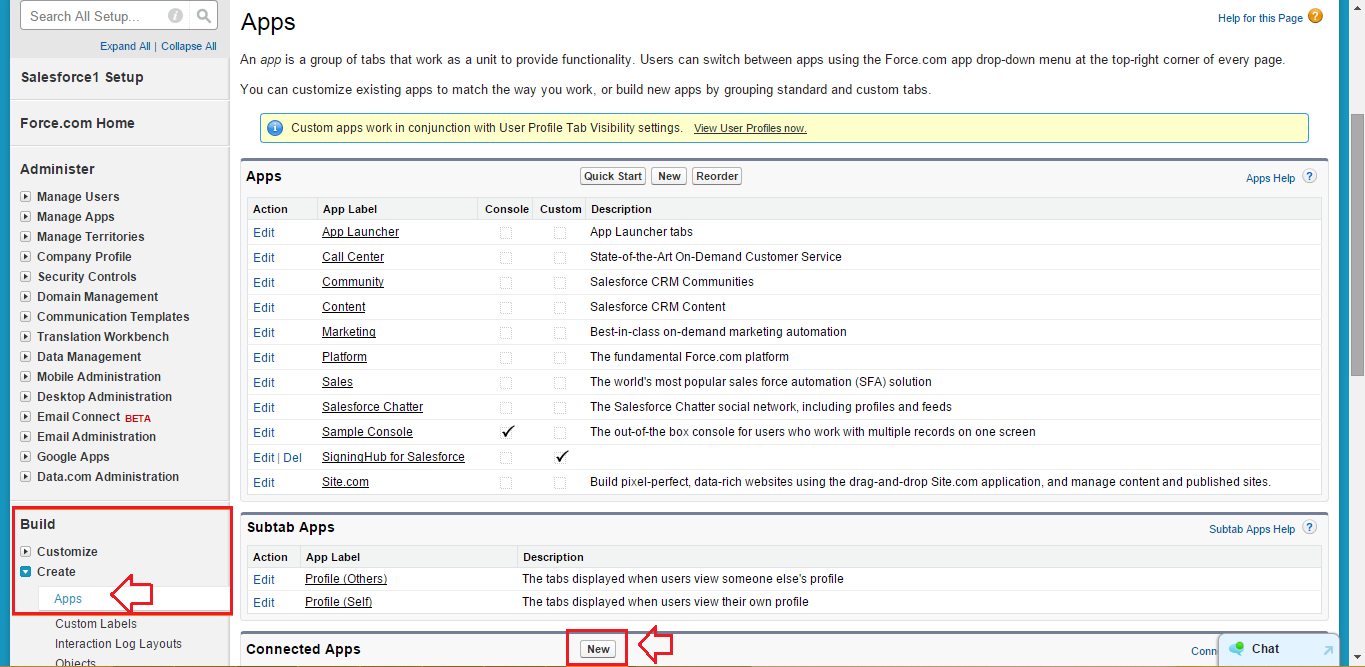The image size is (1365, 667).
Task: Expand the Data Management node
Action: [26, 357]
